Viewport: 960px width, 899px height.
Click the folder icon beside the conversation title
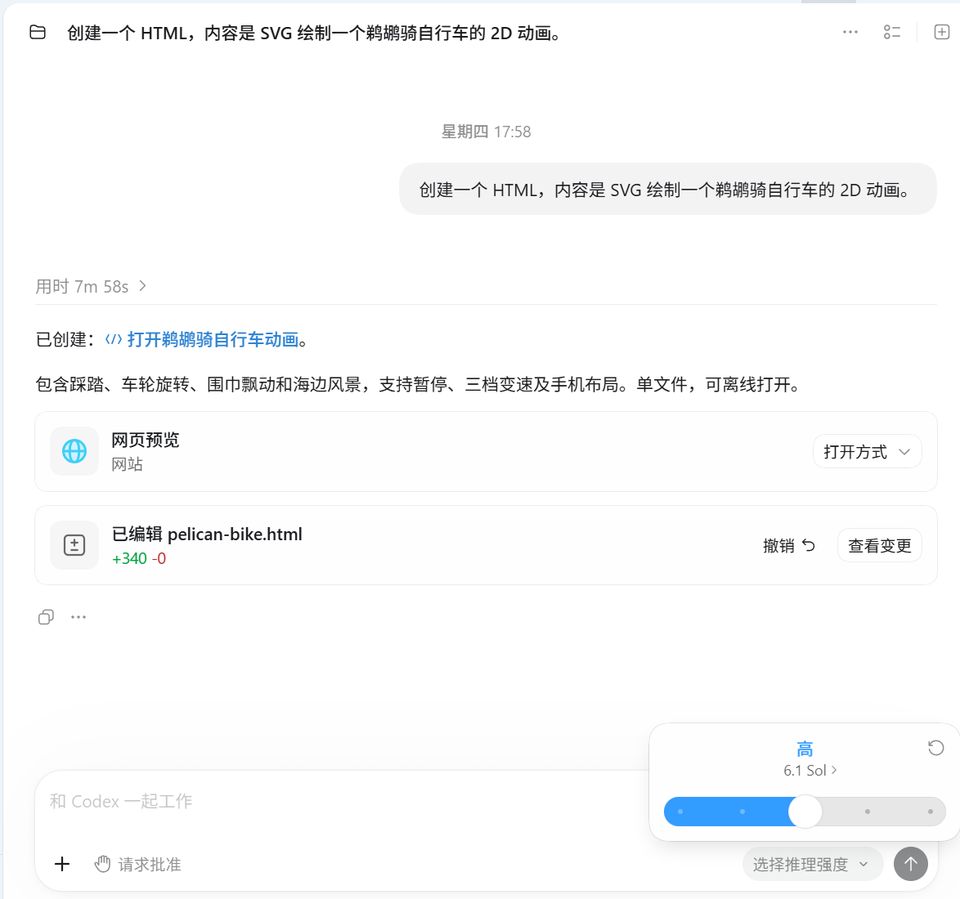click(37, 32)
